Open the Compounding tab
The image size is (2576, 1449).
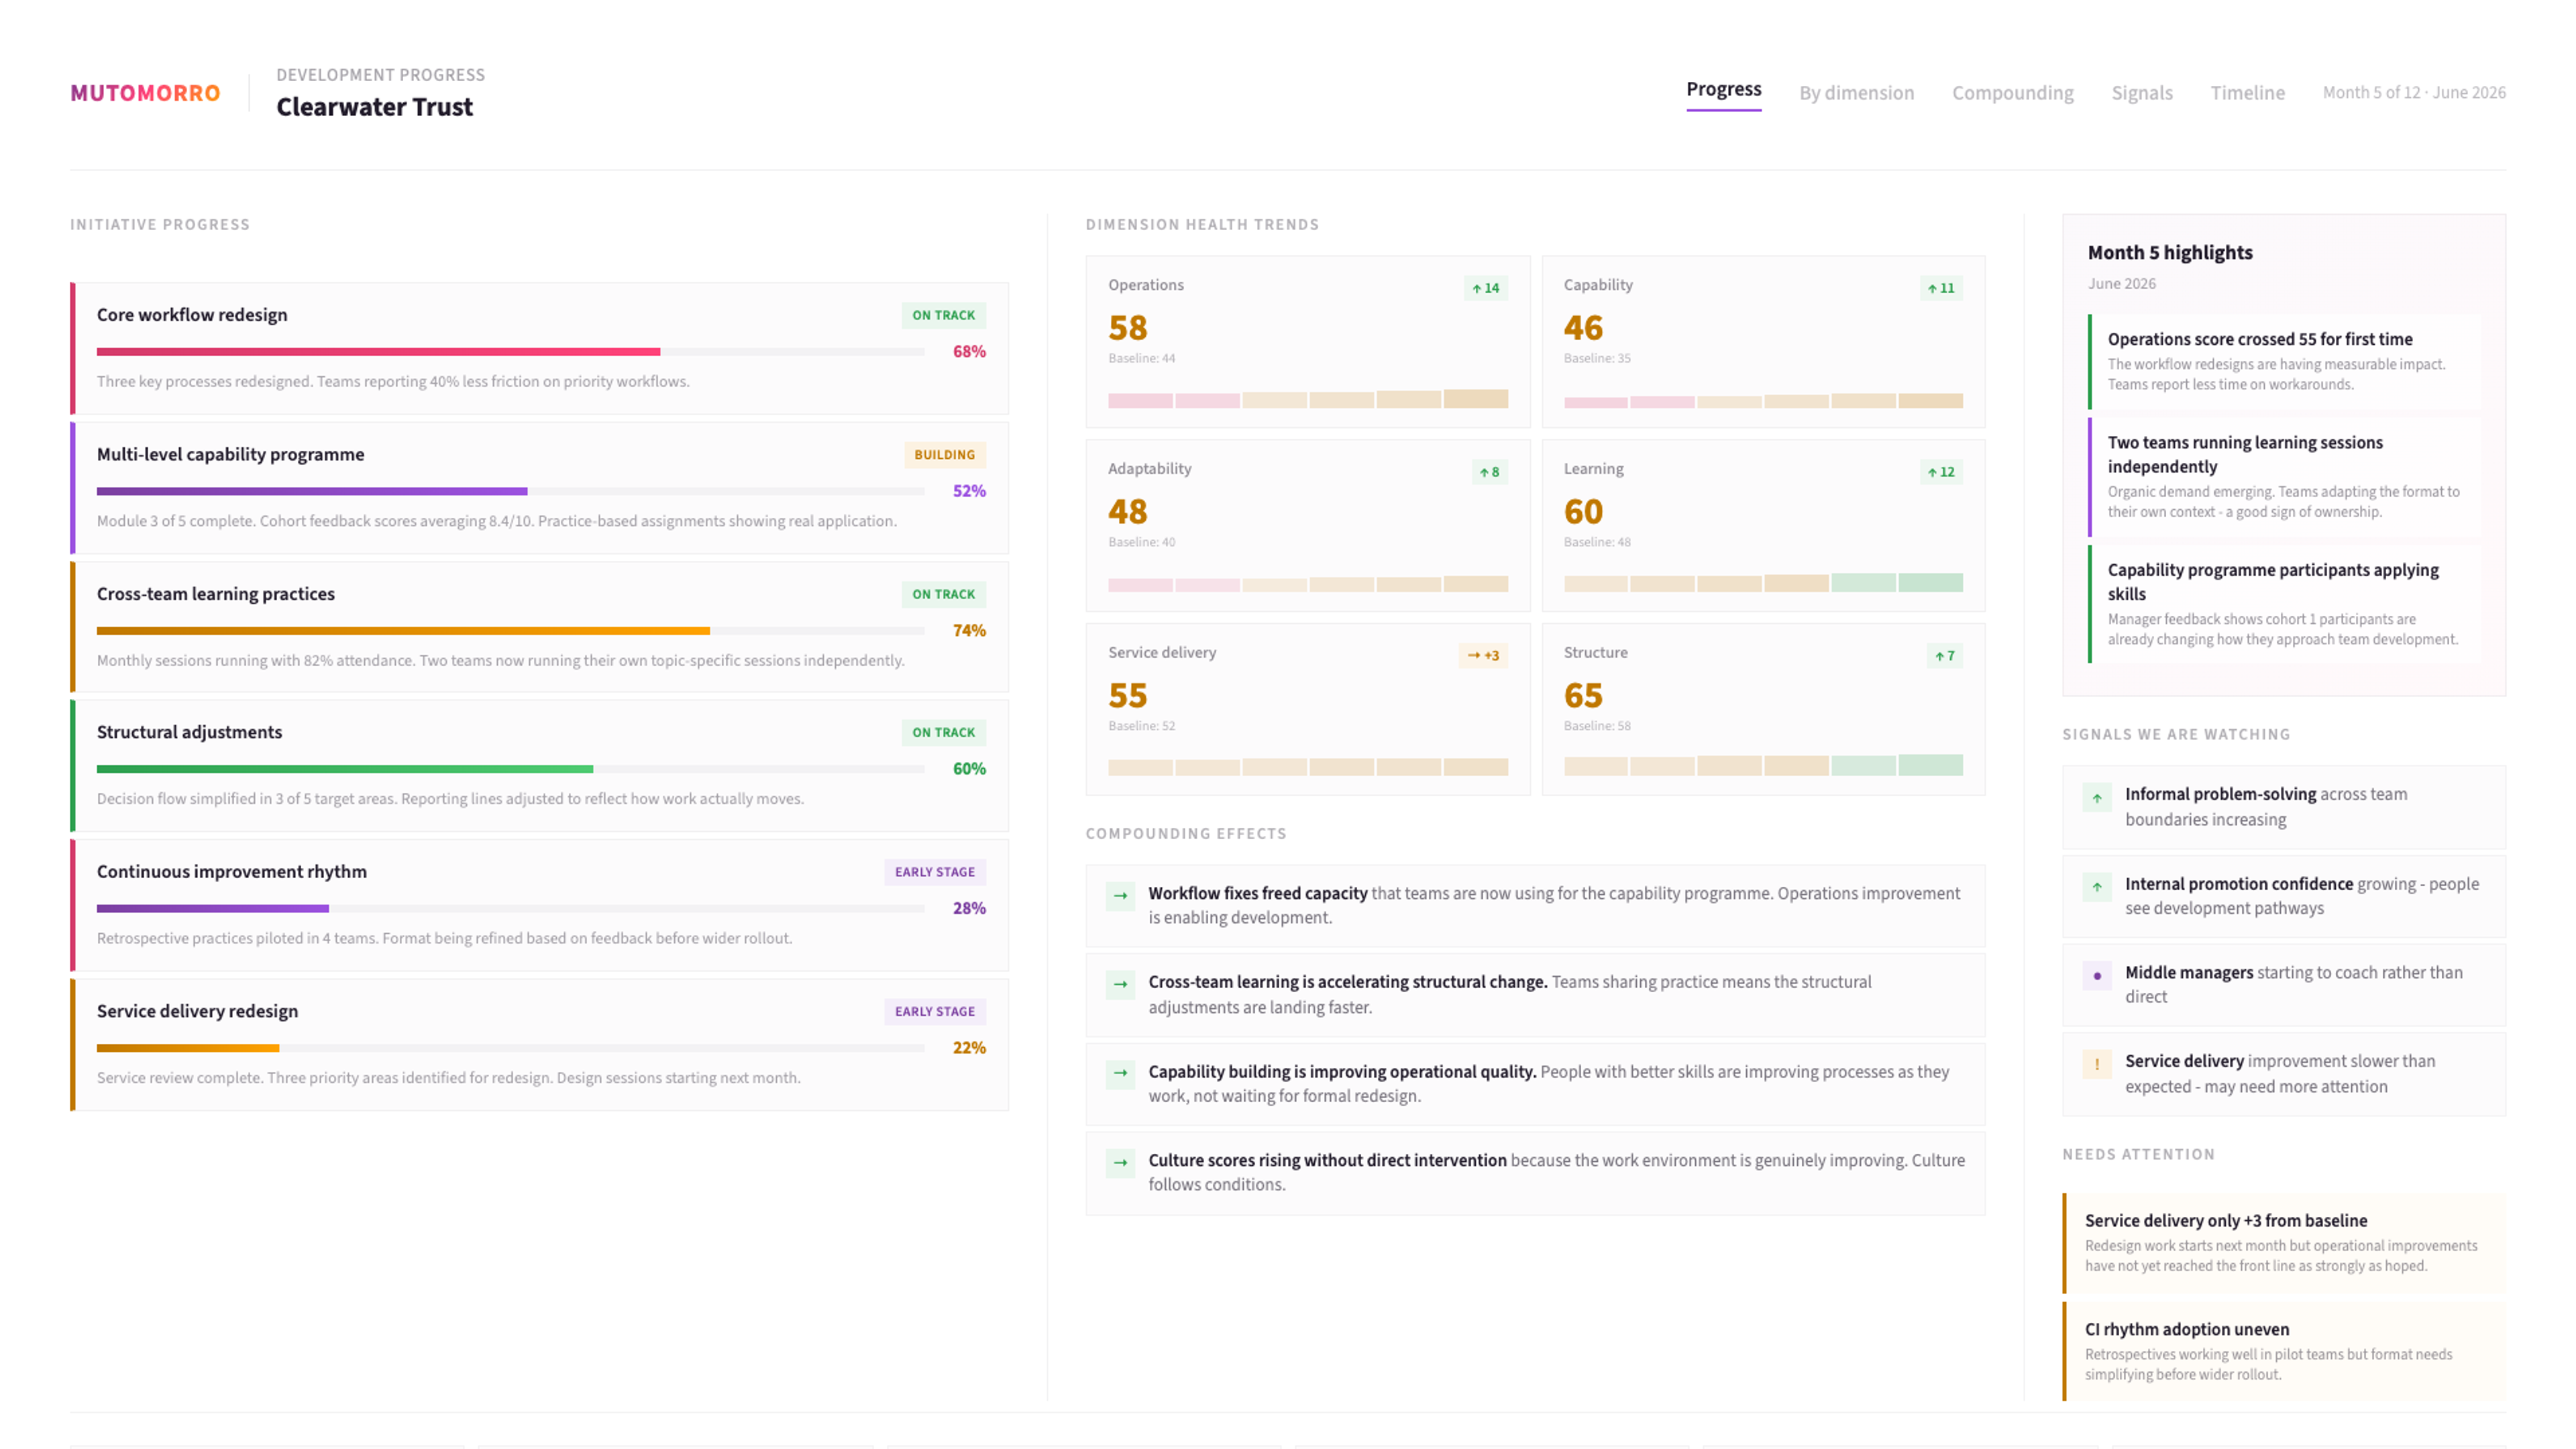click(x=2012, y=93)
